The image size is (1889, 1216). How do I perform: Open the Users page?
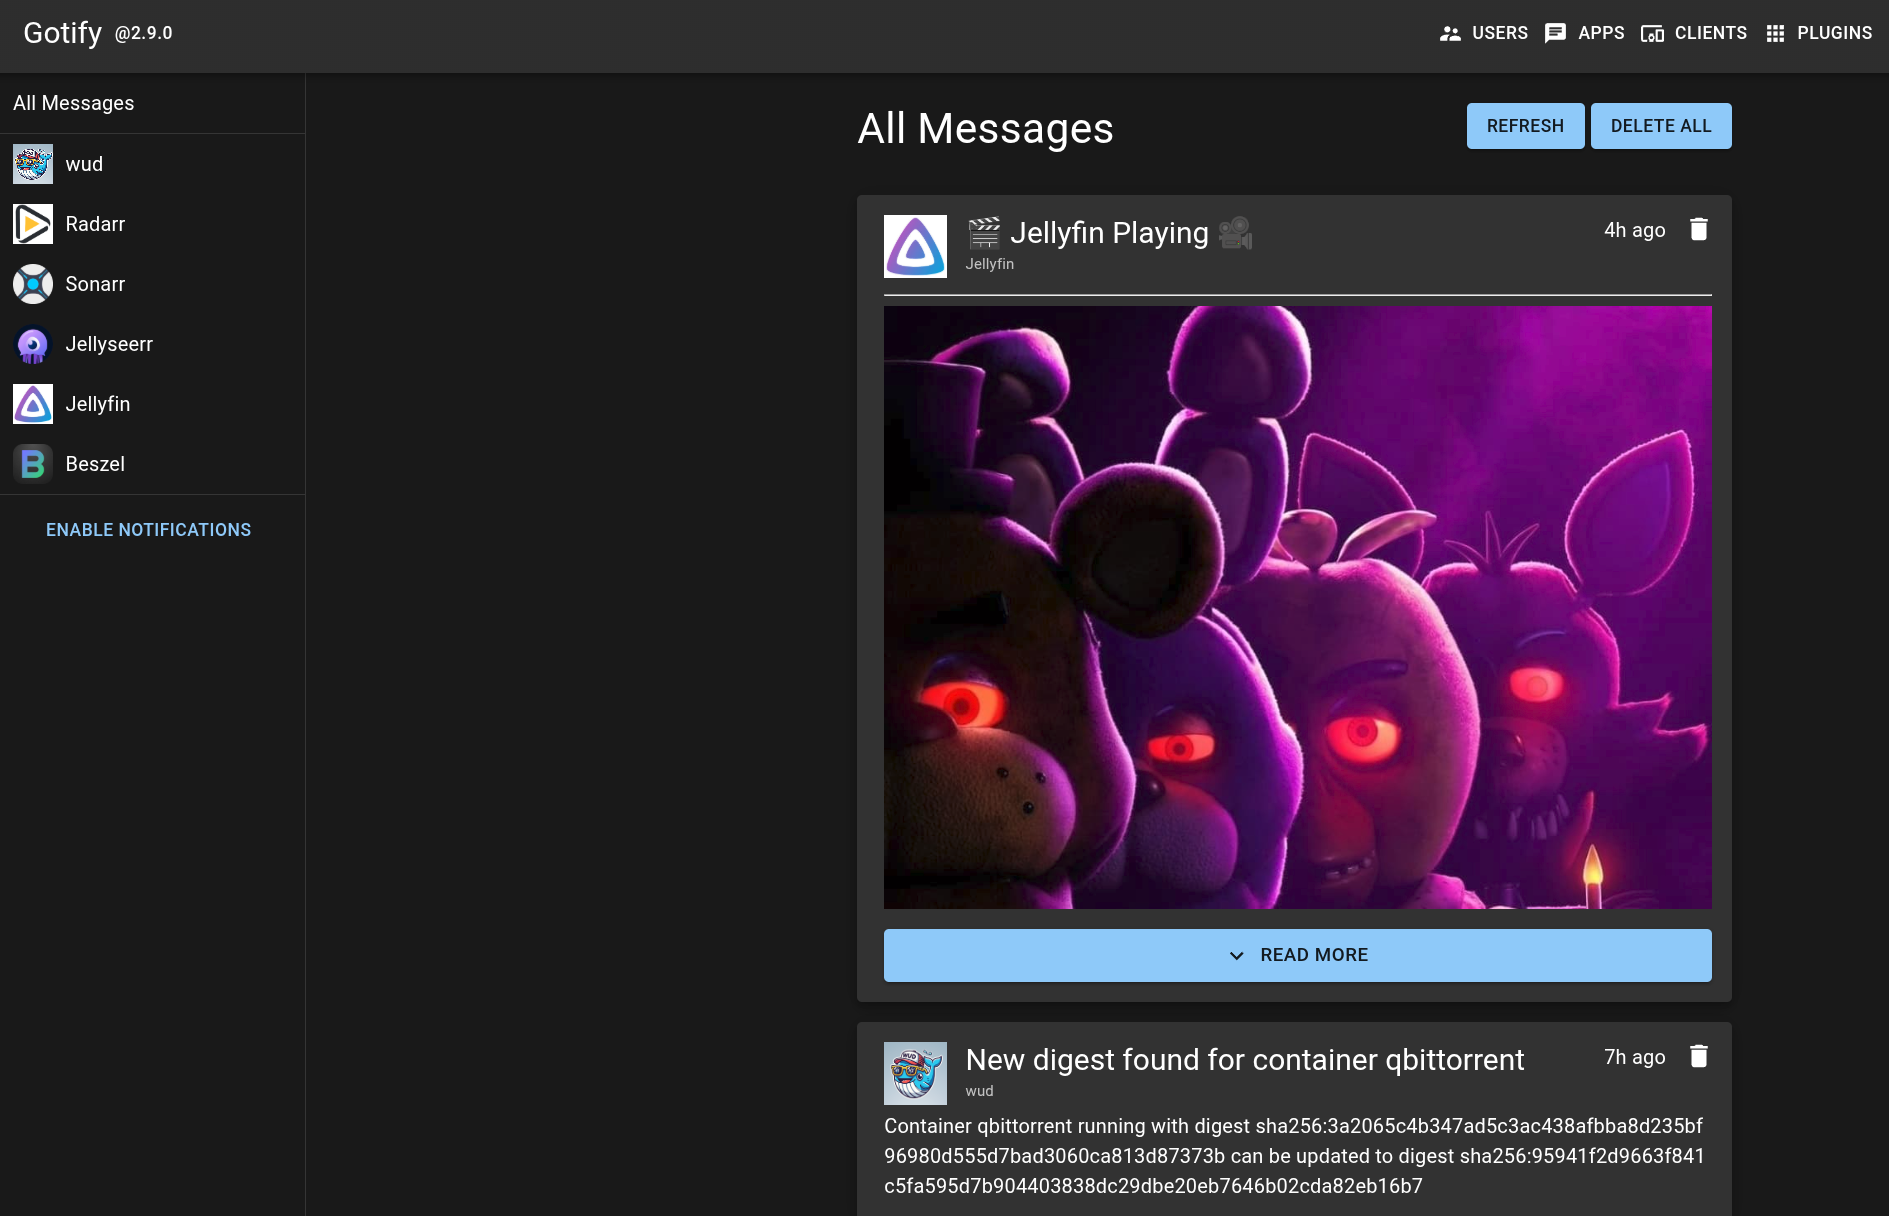coord(1484,33)
